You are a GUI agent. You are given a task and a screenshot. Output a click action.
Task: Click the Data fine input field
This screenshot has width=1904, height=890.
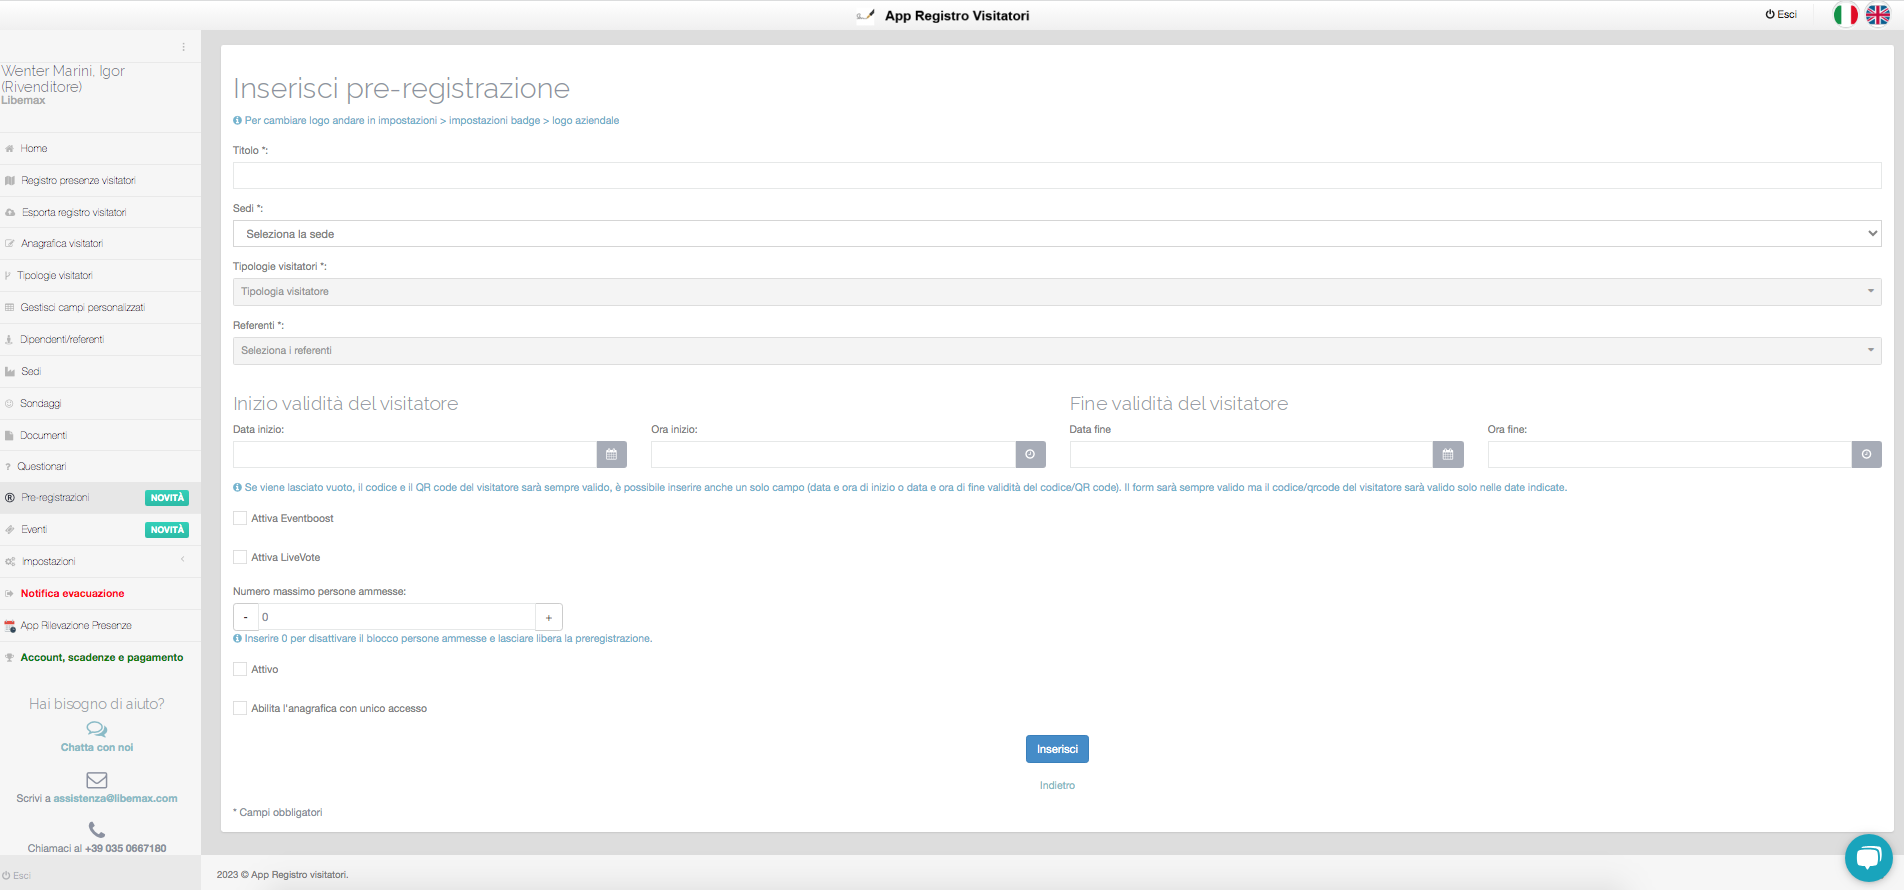click(1251, 454)
